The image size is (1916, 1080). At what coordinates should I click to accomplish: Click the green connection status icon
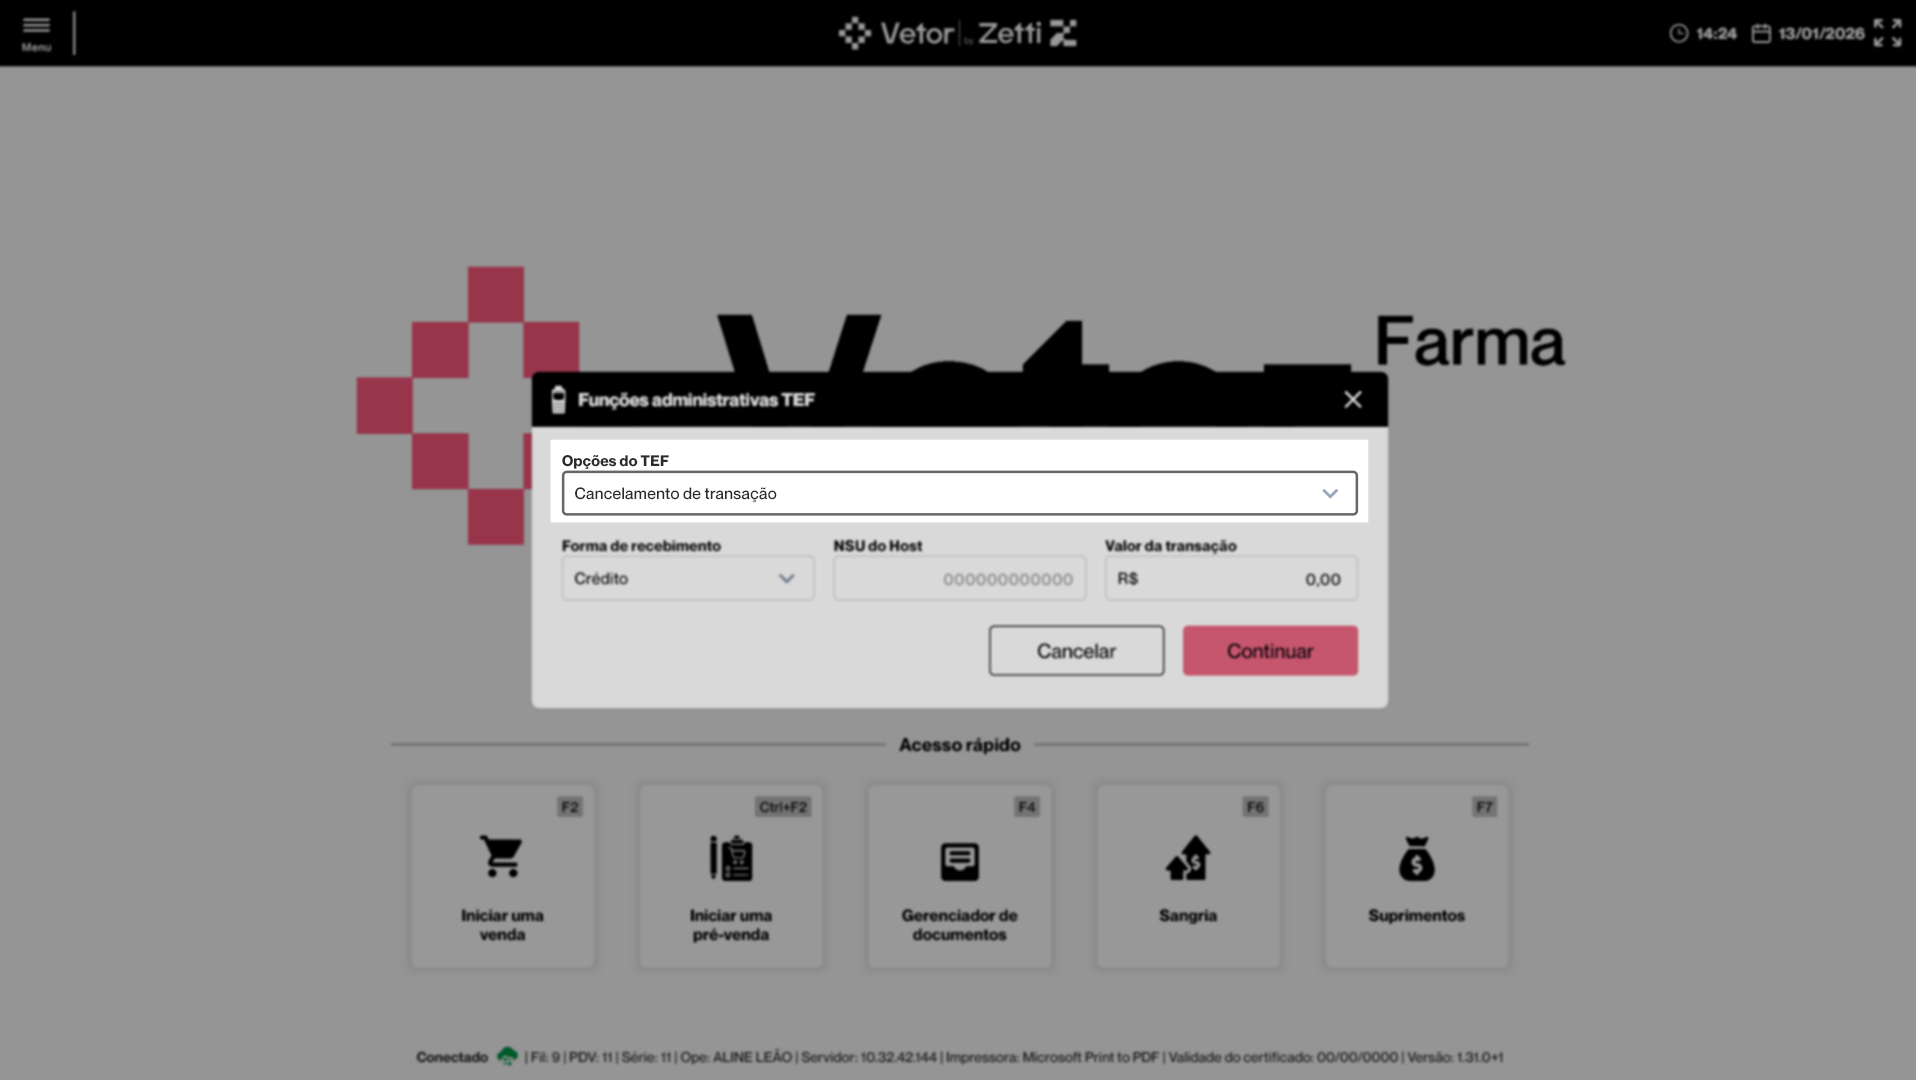507,1056
